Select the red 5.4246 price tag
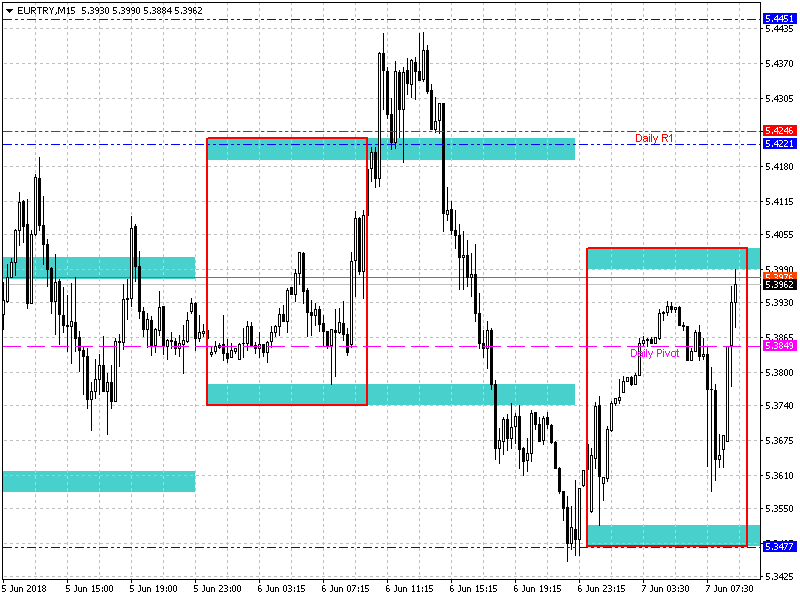Image resolution: width=800 pixels, height=600 pixels. pos(779,131)
